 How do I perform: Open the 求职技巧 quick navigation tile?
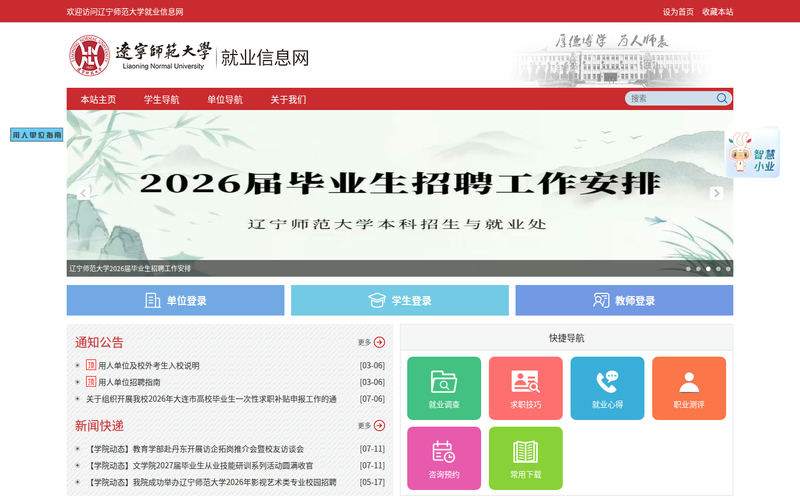526,388
